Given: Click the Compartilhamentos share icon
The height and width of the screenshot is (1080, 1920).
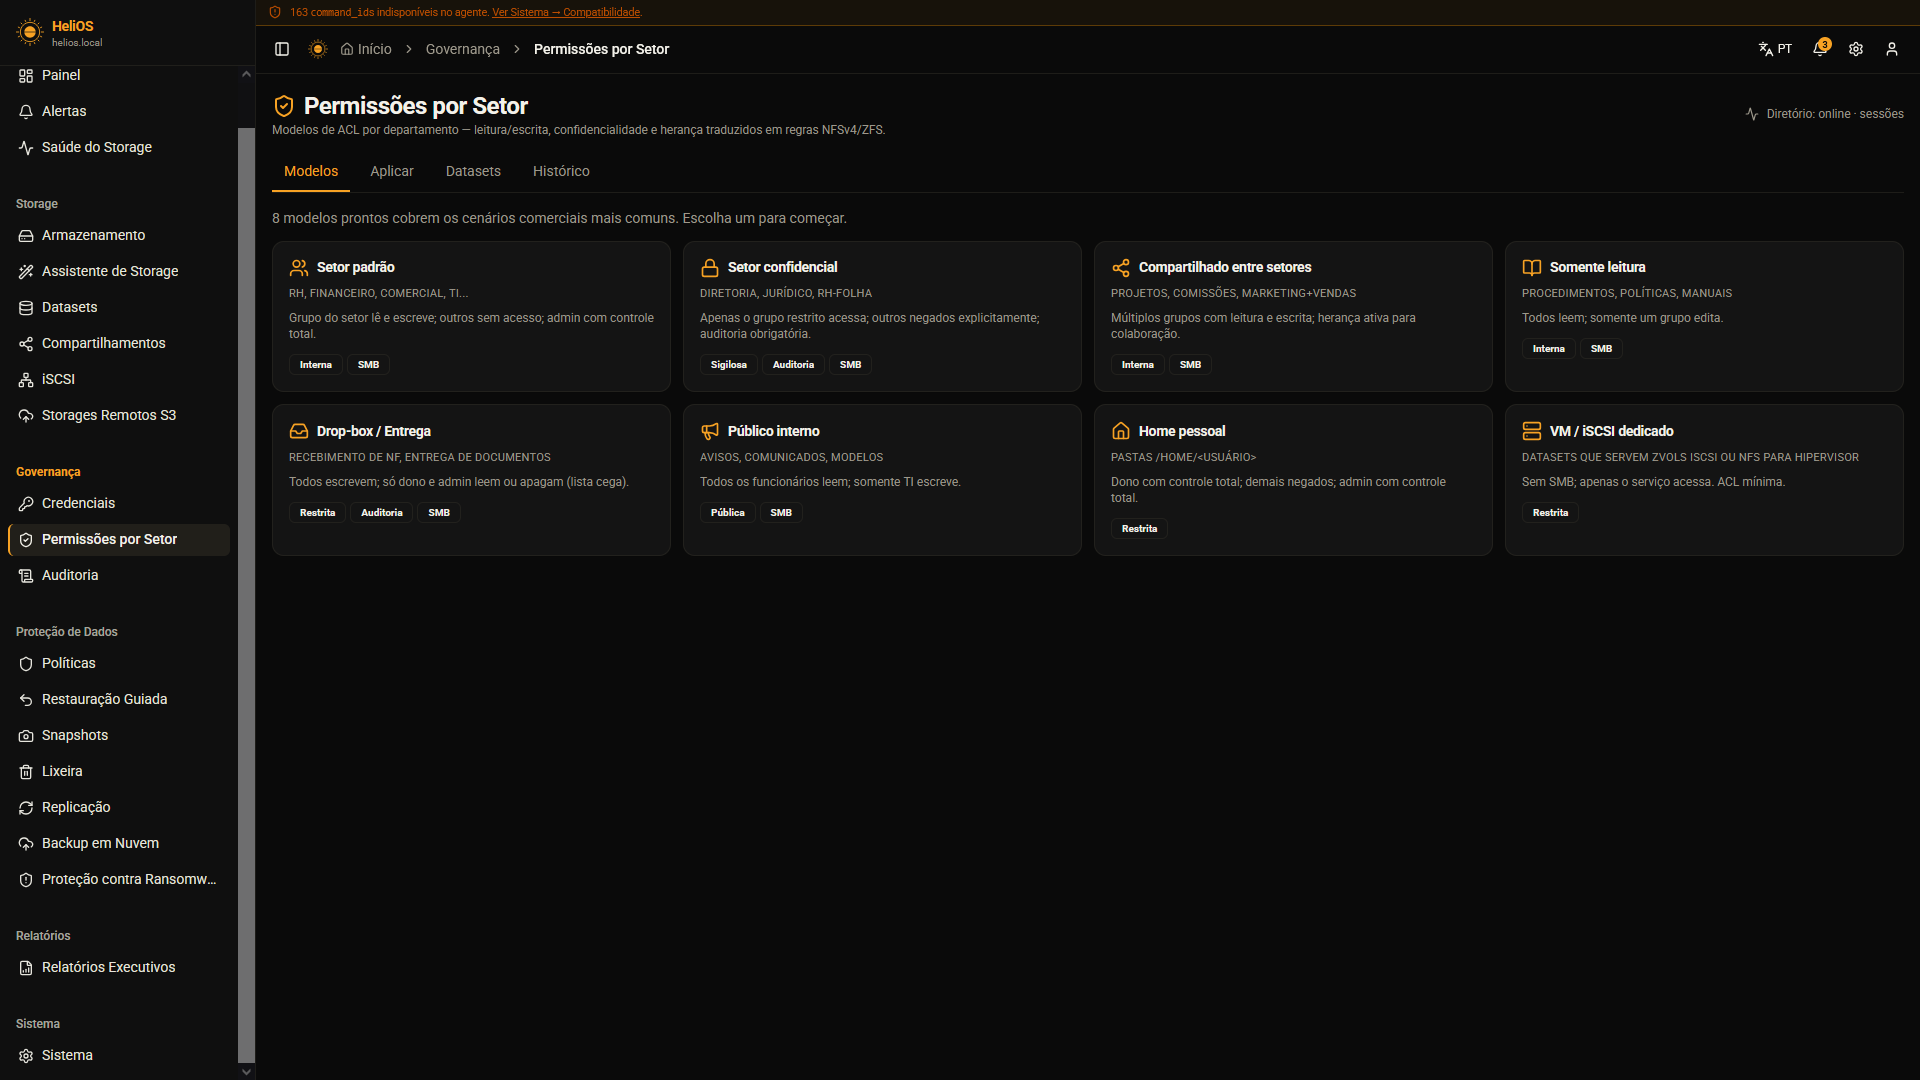Looking at the screenshot, I should (x=26, y=343).
